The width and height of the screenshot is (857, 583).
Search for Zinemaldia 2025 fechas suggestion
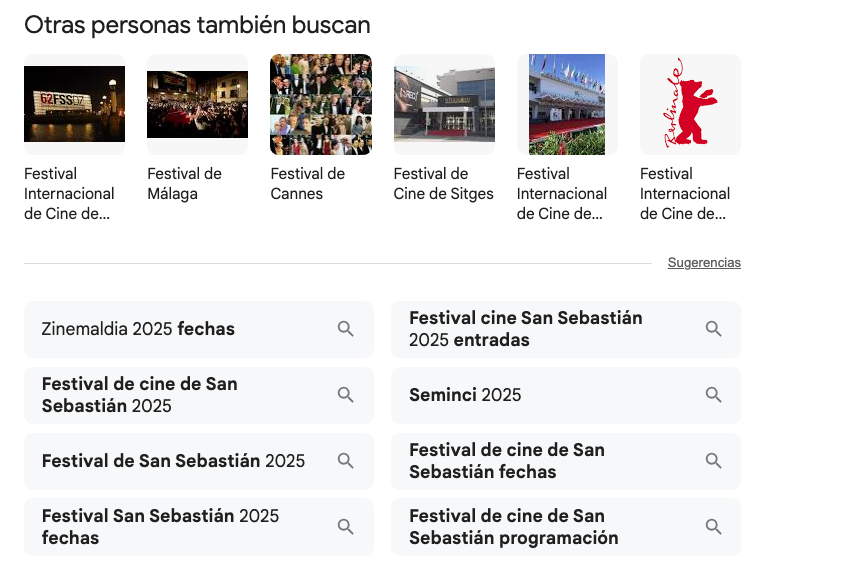138,329
